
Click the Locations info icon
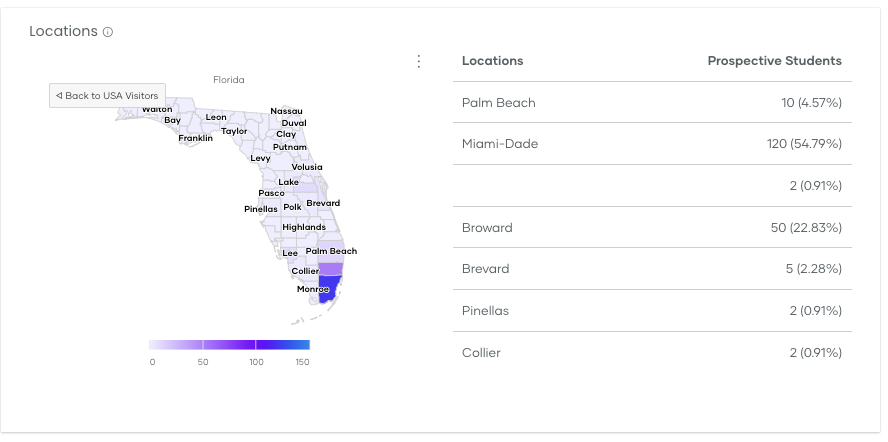tap(108, 32)
